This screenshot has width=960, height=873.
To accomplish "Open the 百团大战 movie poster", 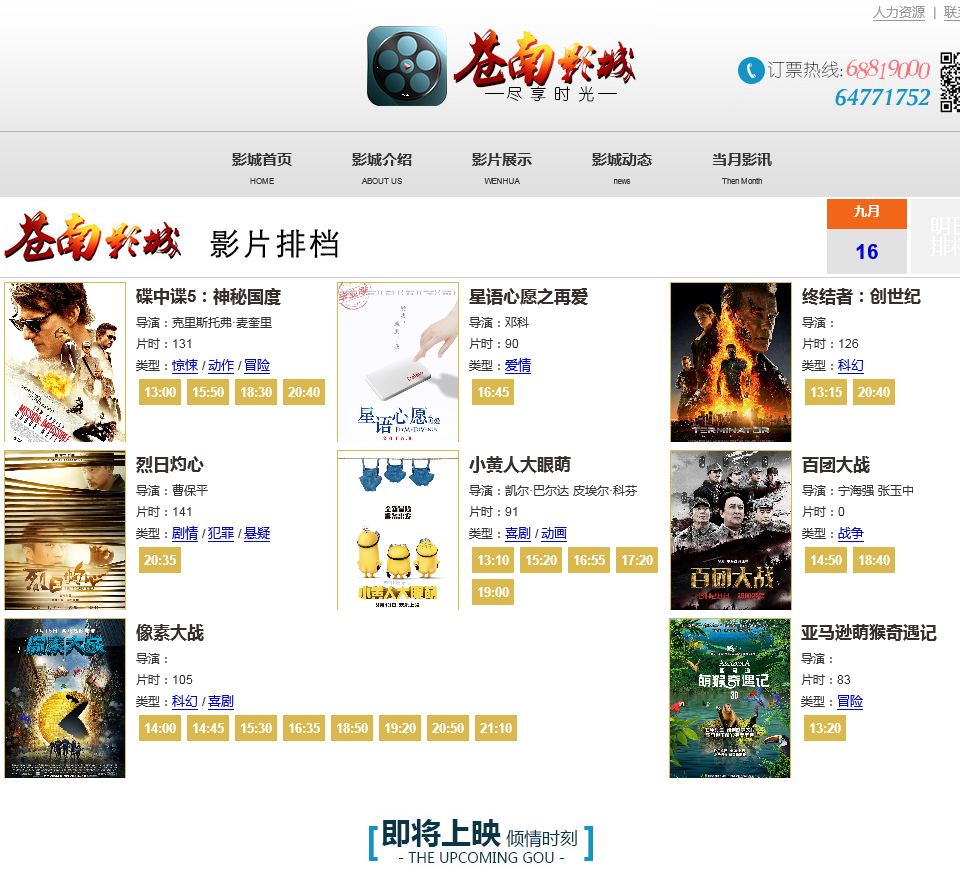I will (731, 530).
